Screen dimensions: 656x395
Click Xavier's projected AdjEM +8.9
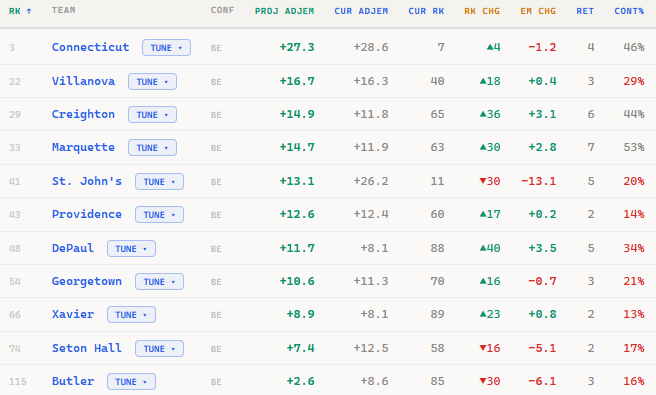[300, 314]
